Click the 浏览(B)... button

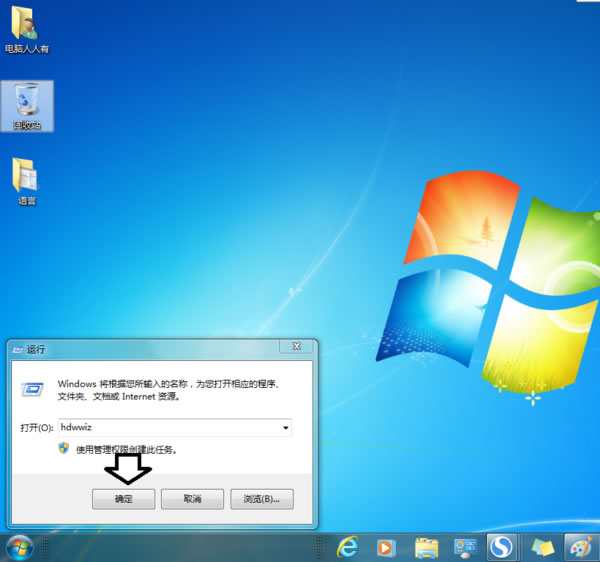click(x=262, y=499)
